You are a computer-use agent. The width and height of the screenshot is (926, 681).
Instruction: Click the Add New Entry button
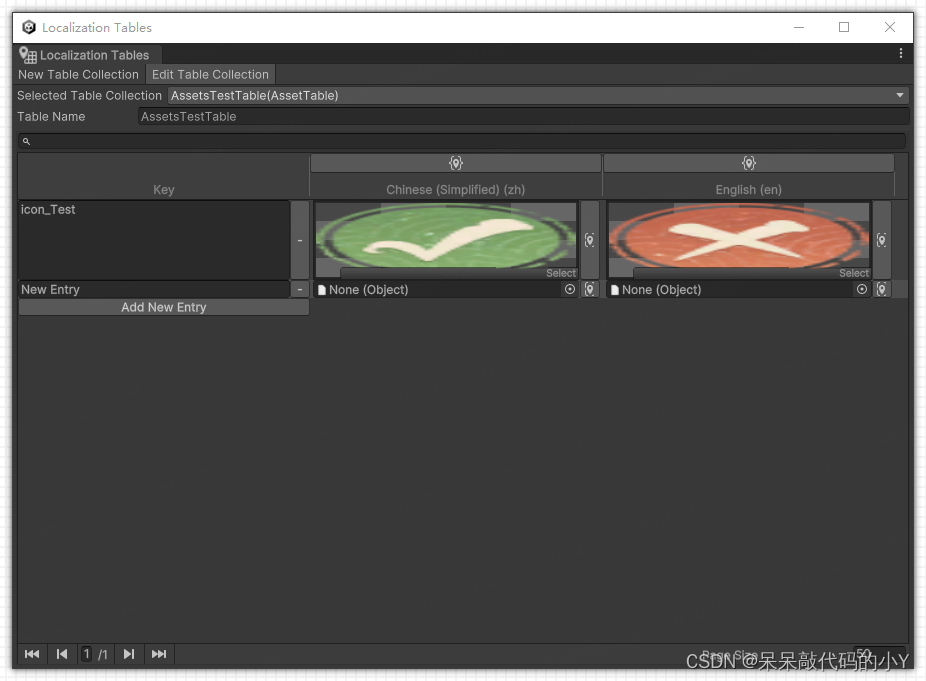click(x=163, y=307)
